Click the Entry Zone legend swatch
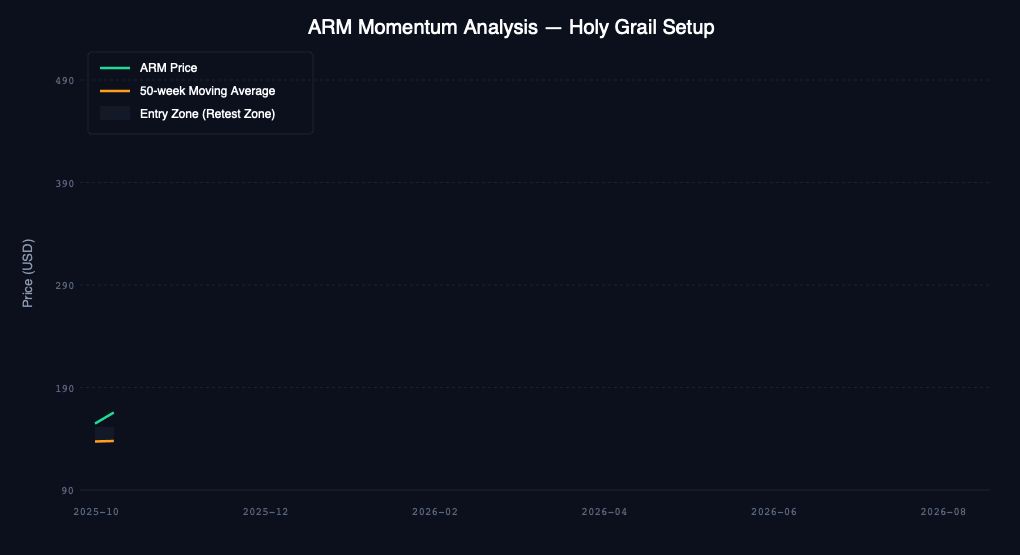This screenshot has width=1020, height=555. (x=115, y=113)
